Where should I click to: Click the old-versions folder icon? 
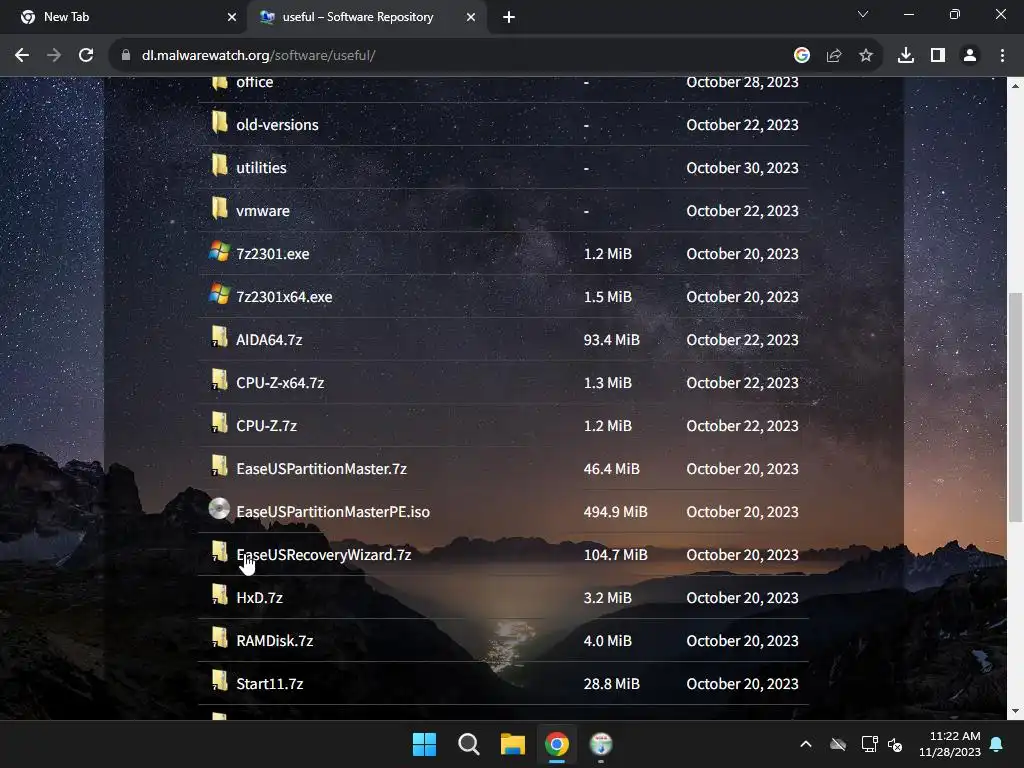[219, 123]
